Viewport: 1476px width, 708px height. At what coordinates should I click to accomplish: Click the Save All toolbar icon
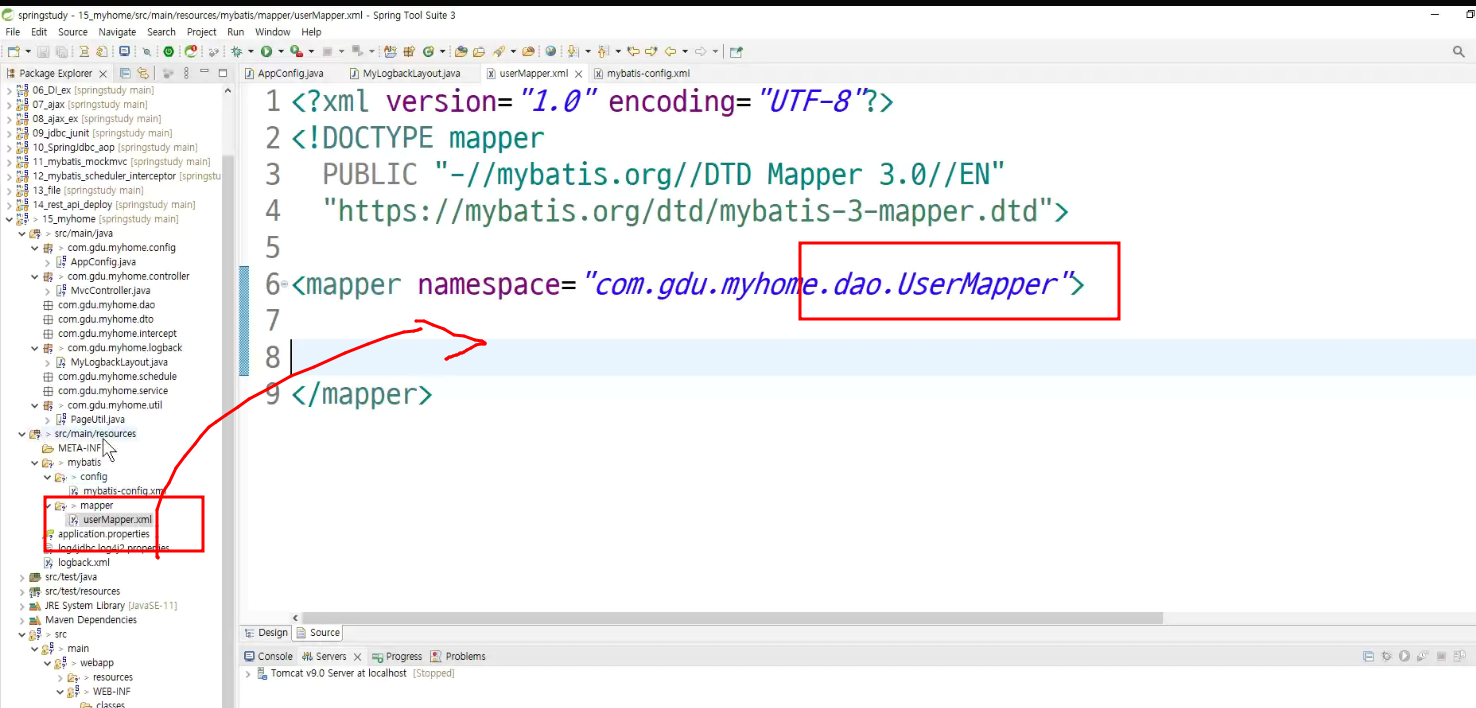(x=61, y=51)
